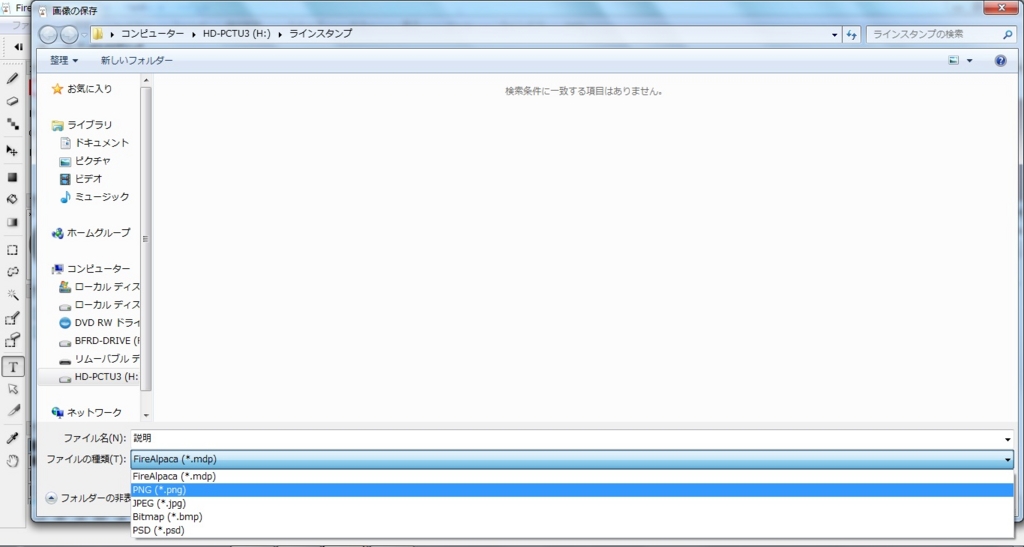
Task: Select the Eraser tool in FireAlpaca toolbar
Action: (12, 101)
